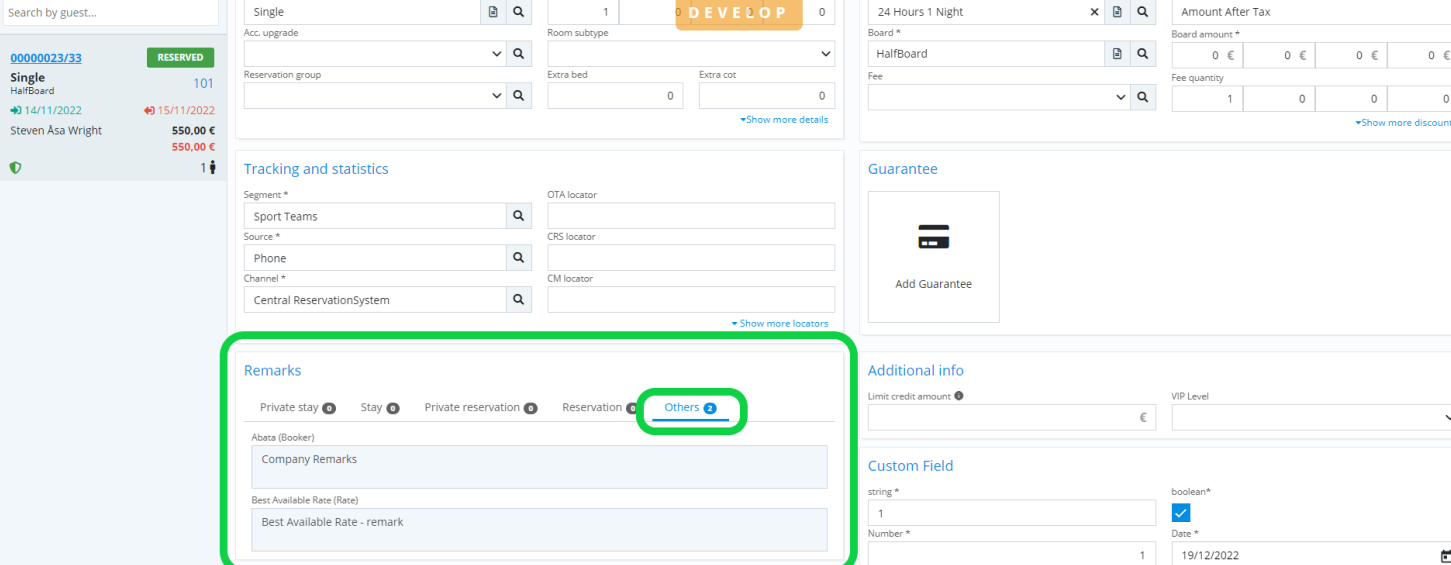This screenshot has width=1451, height=565.
Task: Click calendar icon in the Date field
Action: [1444, 555]
